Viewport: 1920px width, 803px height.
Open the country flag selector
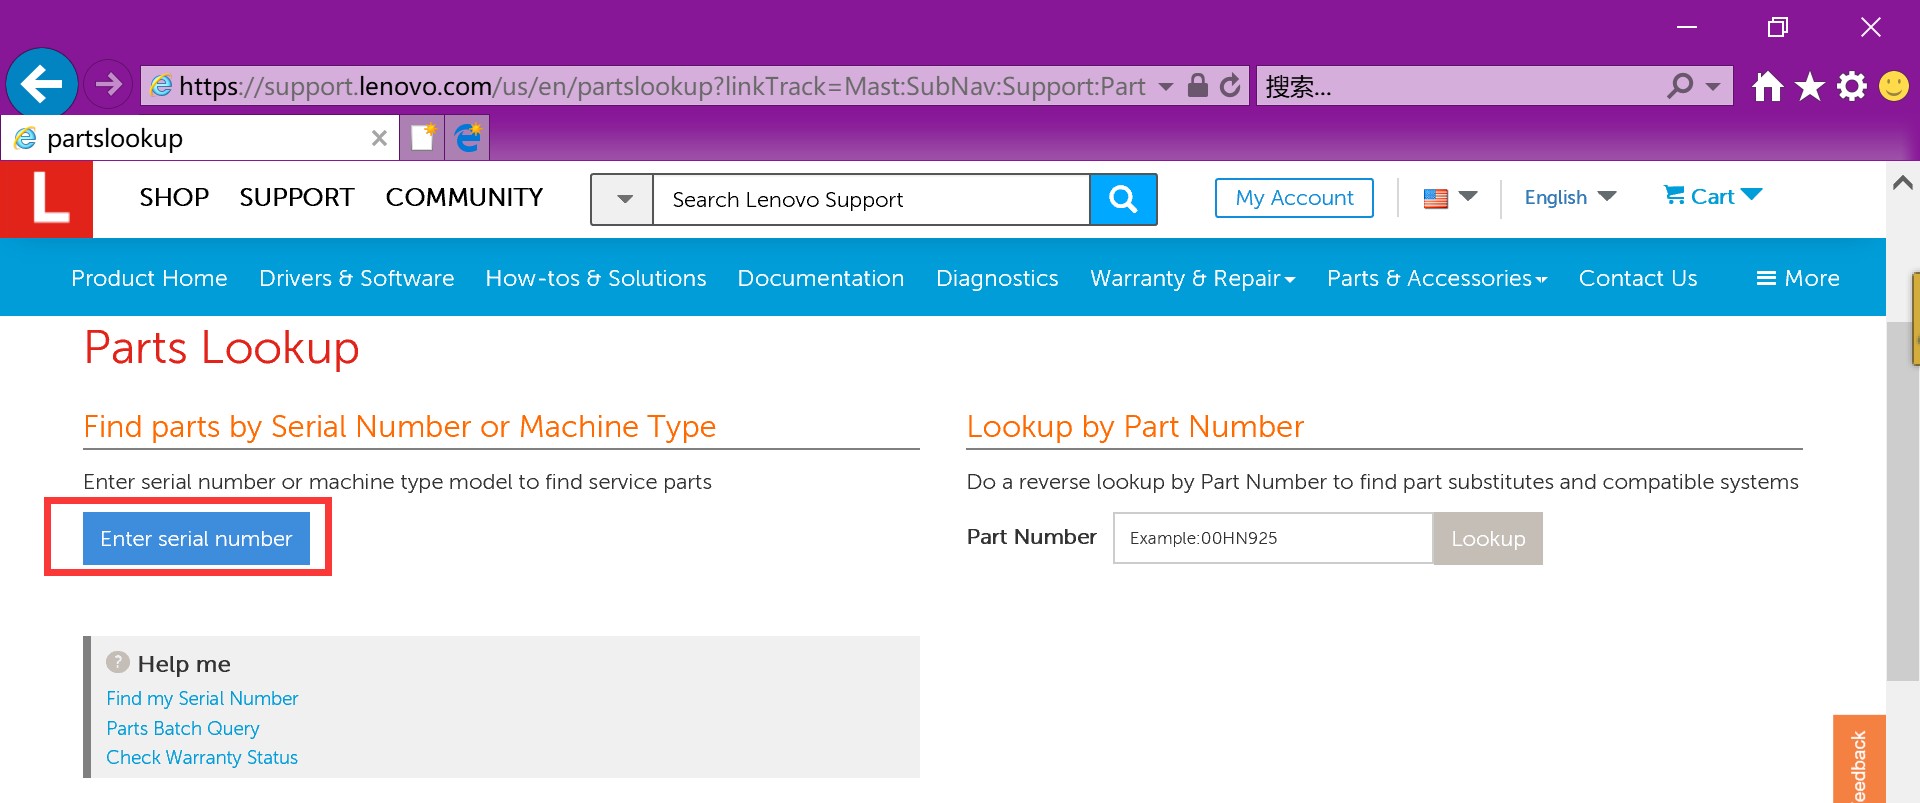click(1449, 198)
